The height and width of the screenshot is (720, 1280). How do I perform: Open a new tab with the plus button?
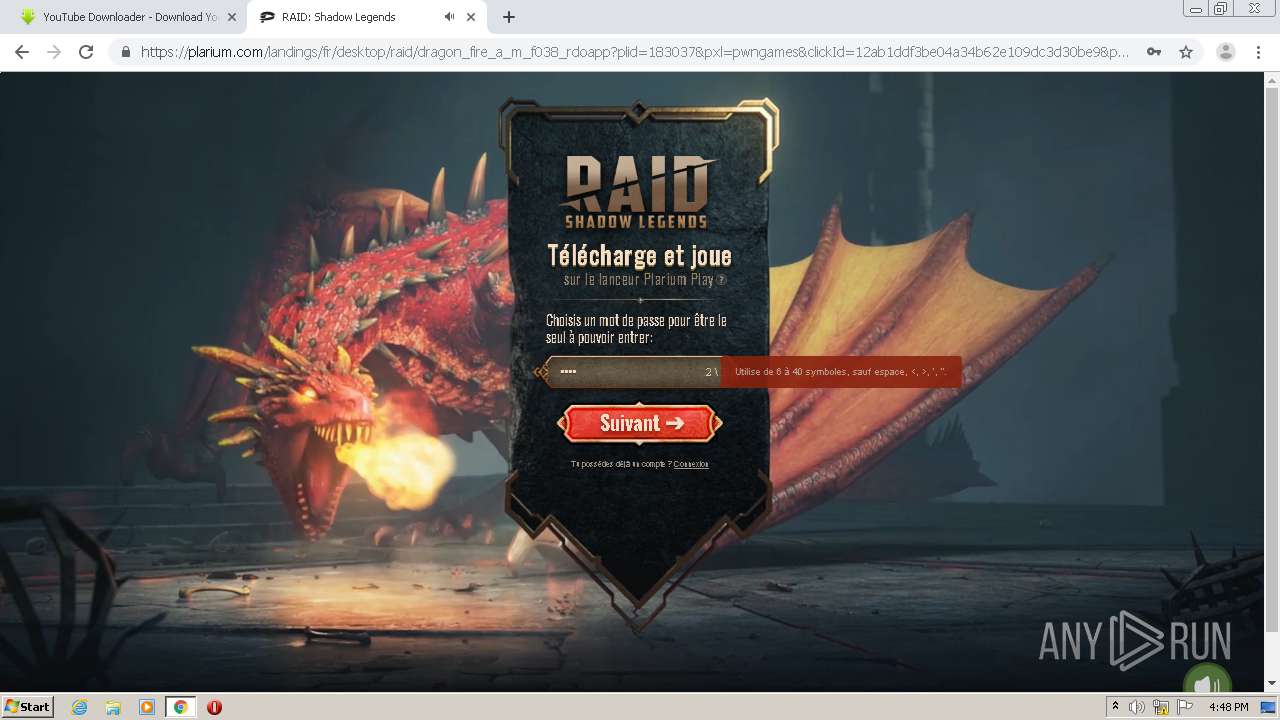tap(509, 17)
